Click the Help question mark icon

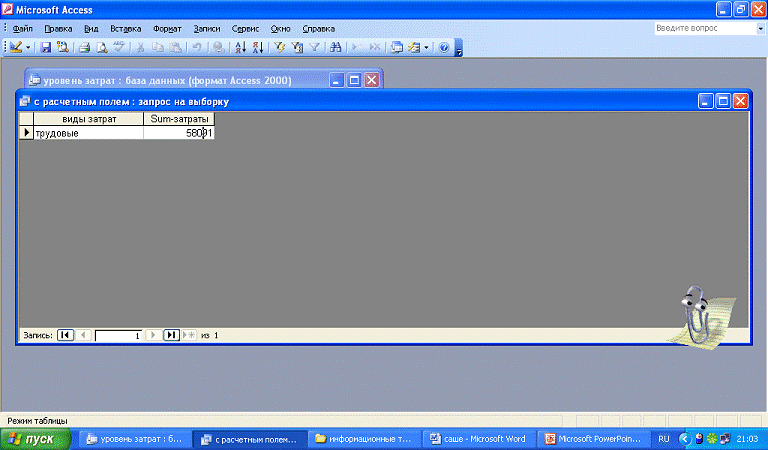pyautogui.click(x=444, y=47)
